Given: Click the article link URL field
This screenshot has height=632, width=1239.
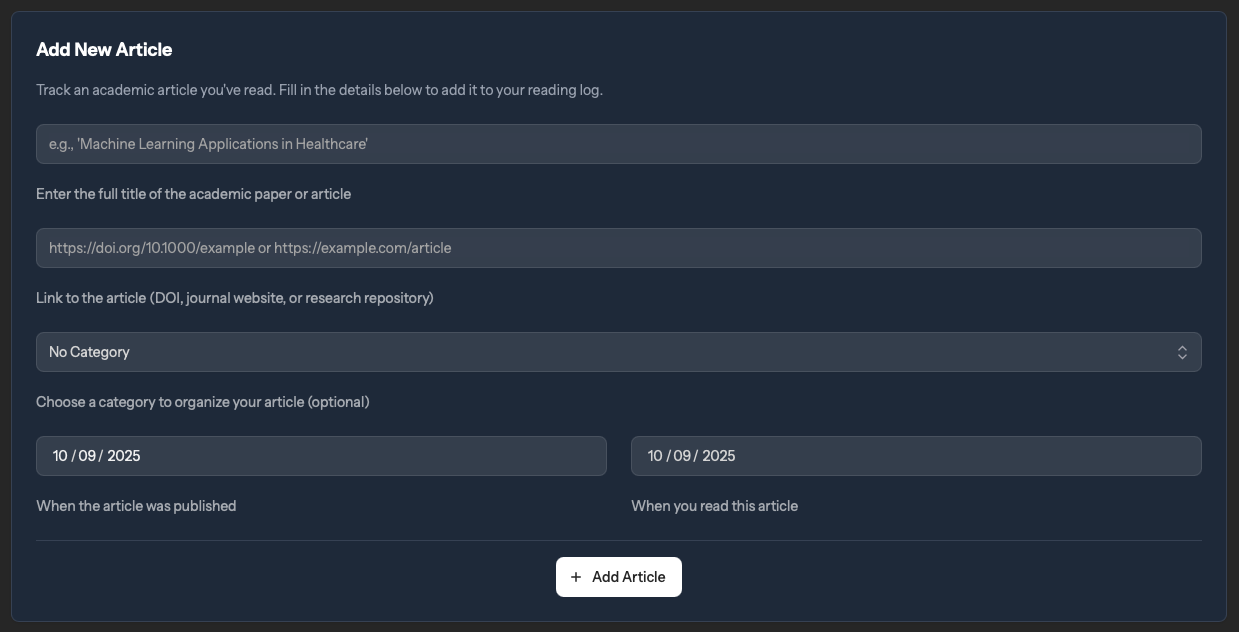Looking at the screenshot, I should (x=618, y=247).
